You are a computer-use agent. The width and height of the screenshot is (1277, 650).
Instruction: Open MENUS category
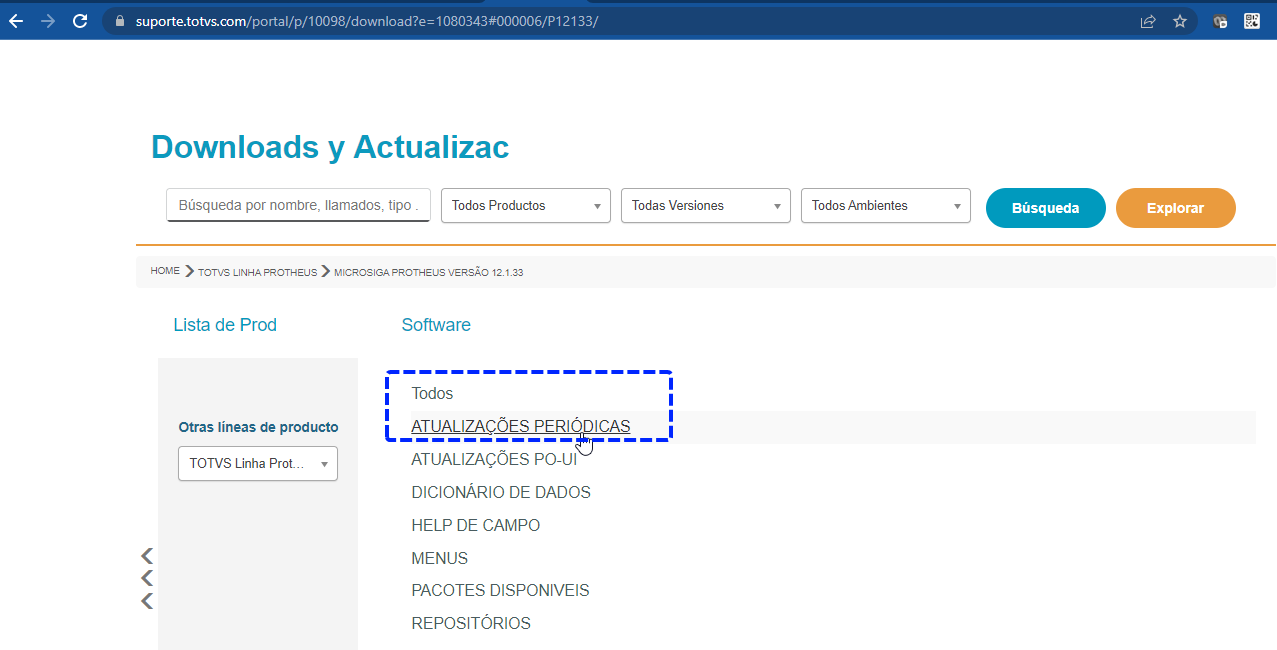[439, 558]
